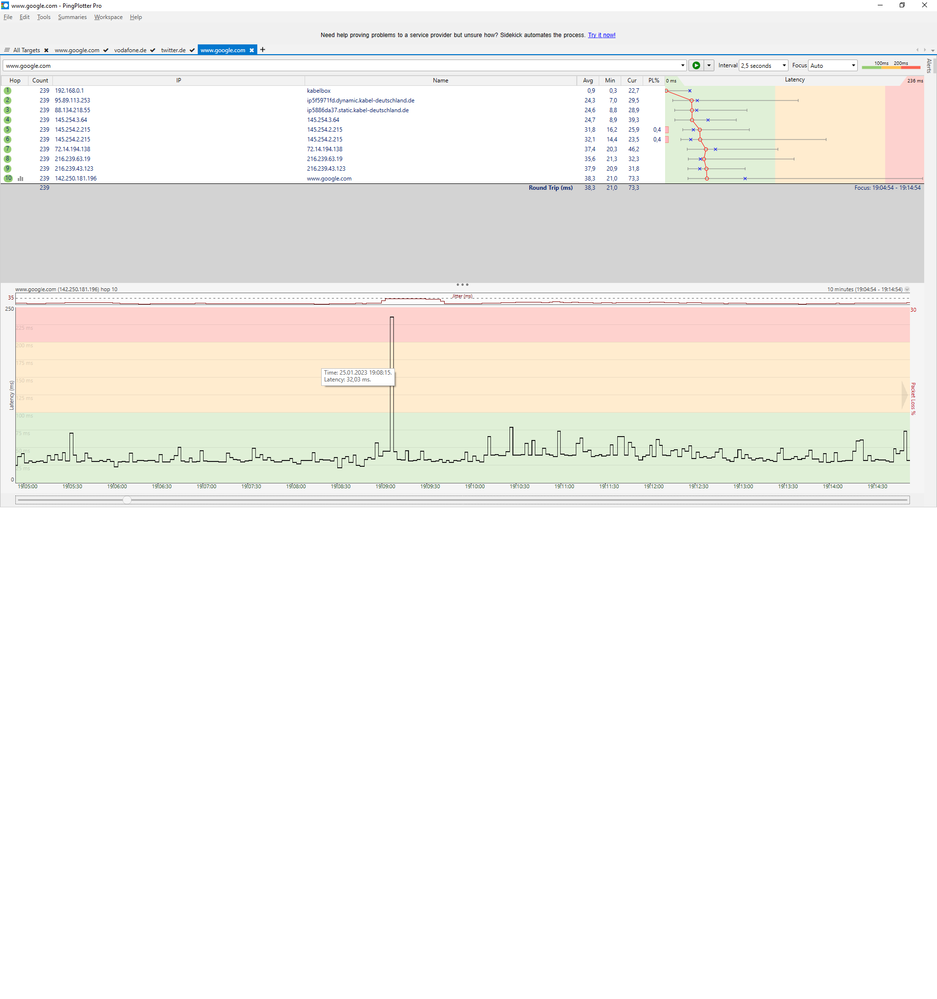Follow the 'Try it now!' Sidekick link
Screen dimensions: 937x999
coord(601,35)
